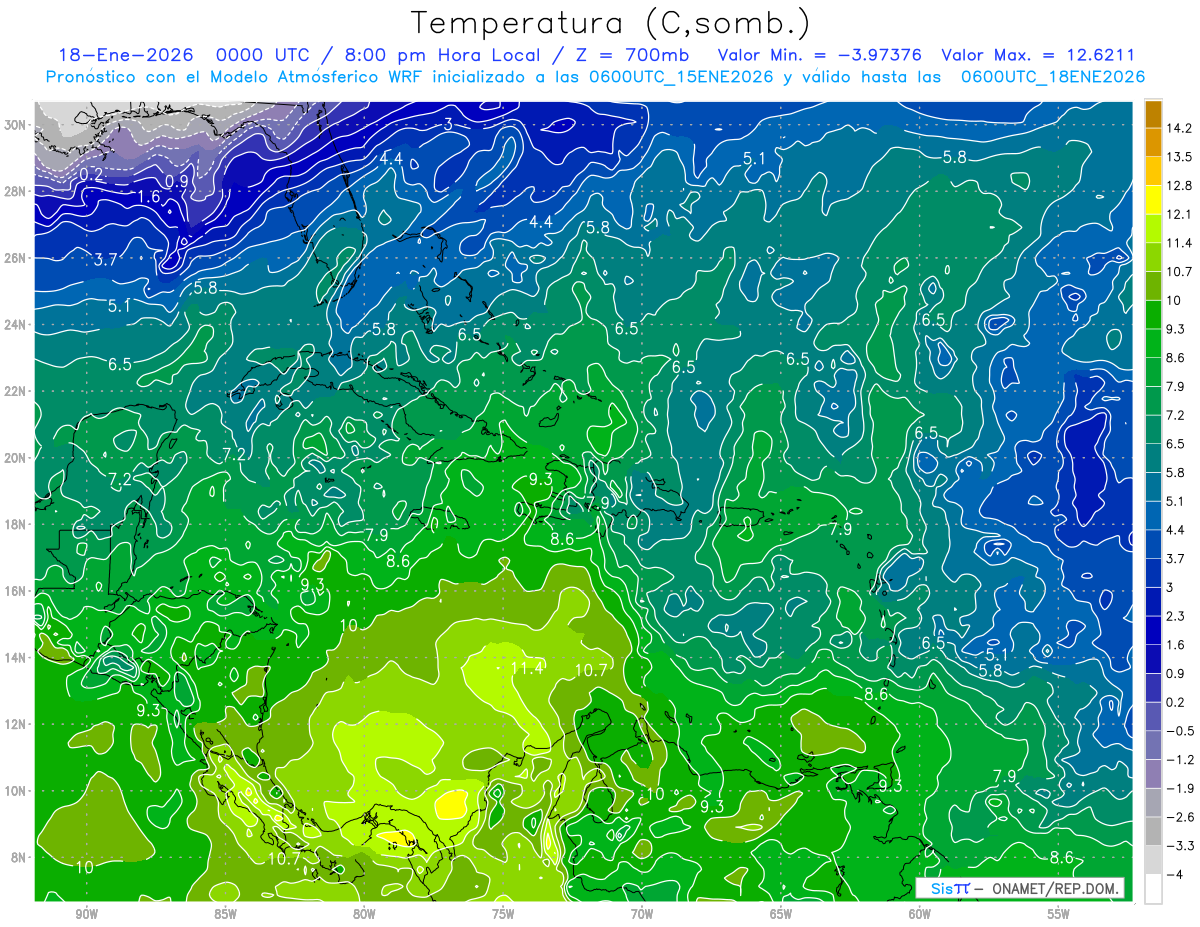Click the legend value 14.2
The width and height of the screenshot is (1200, 927).
pyautogui.click(x=1180, y=128)
